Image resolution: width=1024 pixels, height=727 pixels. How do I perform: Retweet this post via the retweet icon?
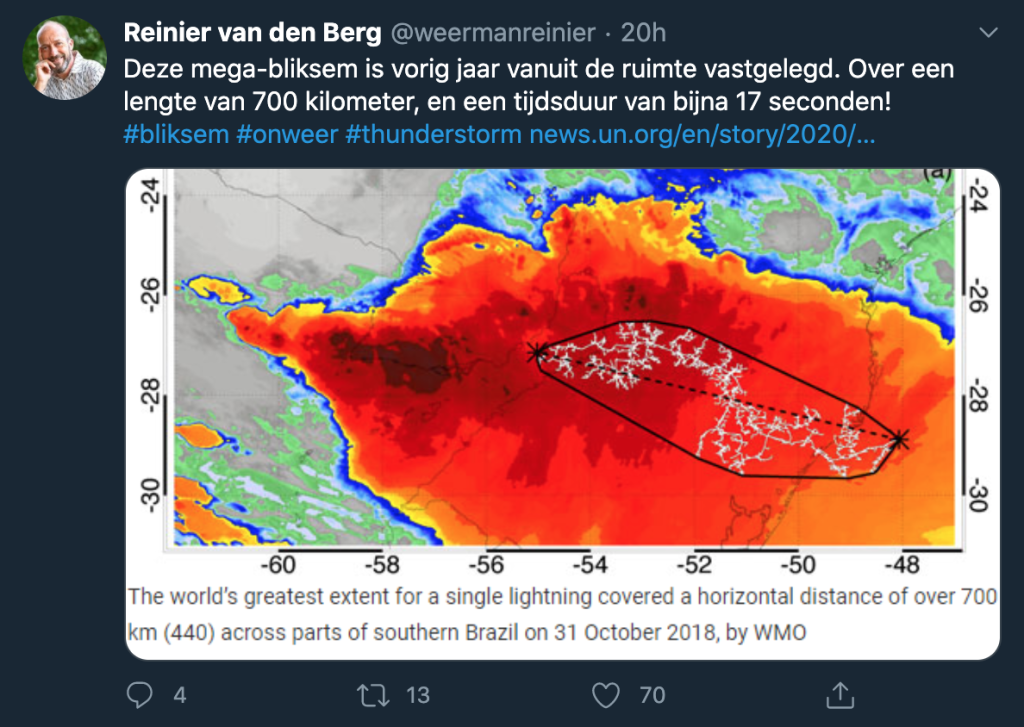373,695
